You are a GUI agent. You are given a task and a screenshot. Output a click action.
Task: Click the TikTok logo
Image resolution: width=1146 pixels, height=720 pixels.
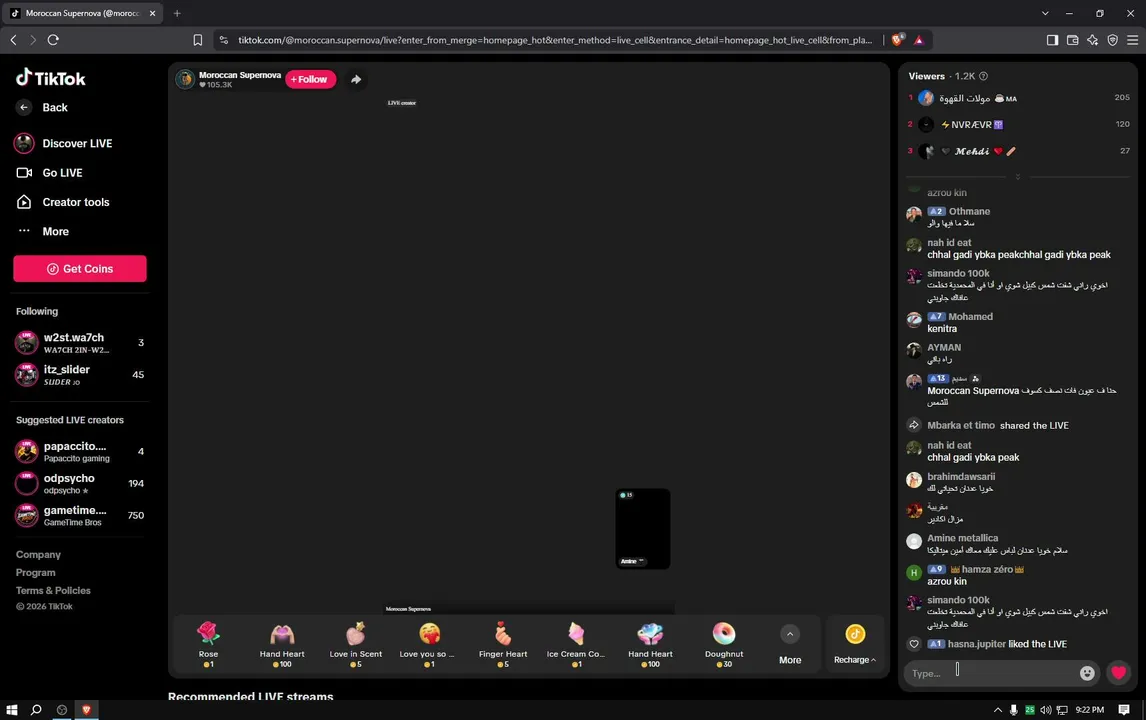pyautogui.click(x=50, y=77)
